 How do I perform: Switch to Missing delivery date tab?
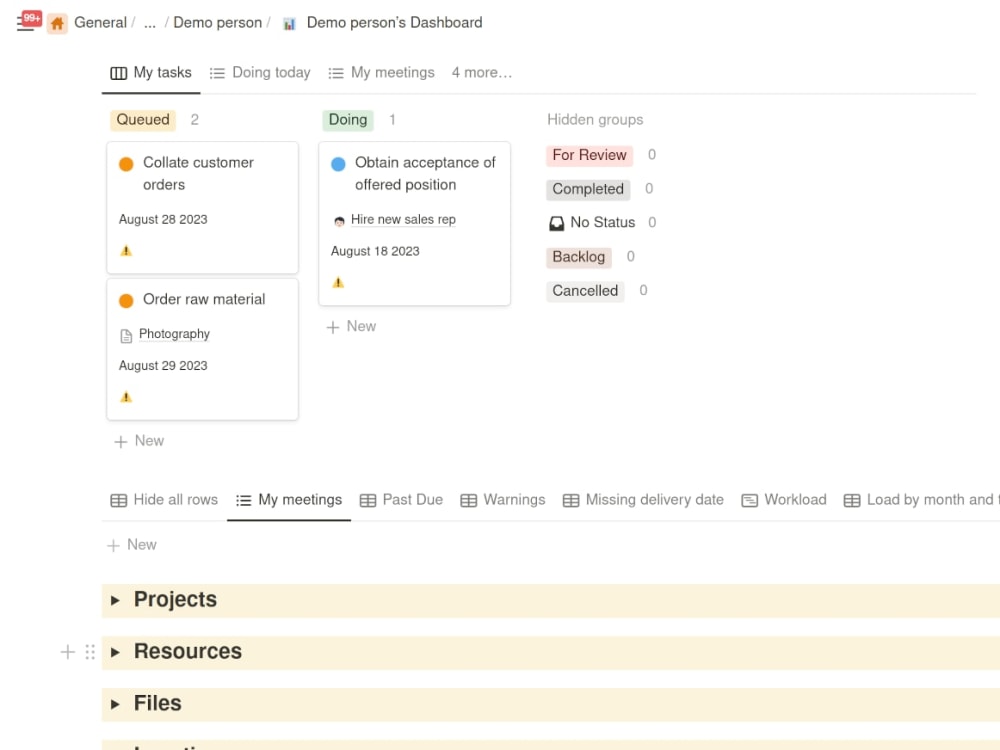[x=643, y=500]
